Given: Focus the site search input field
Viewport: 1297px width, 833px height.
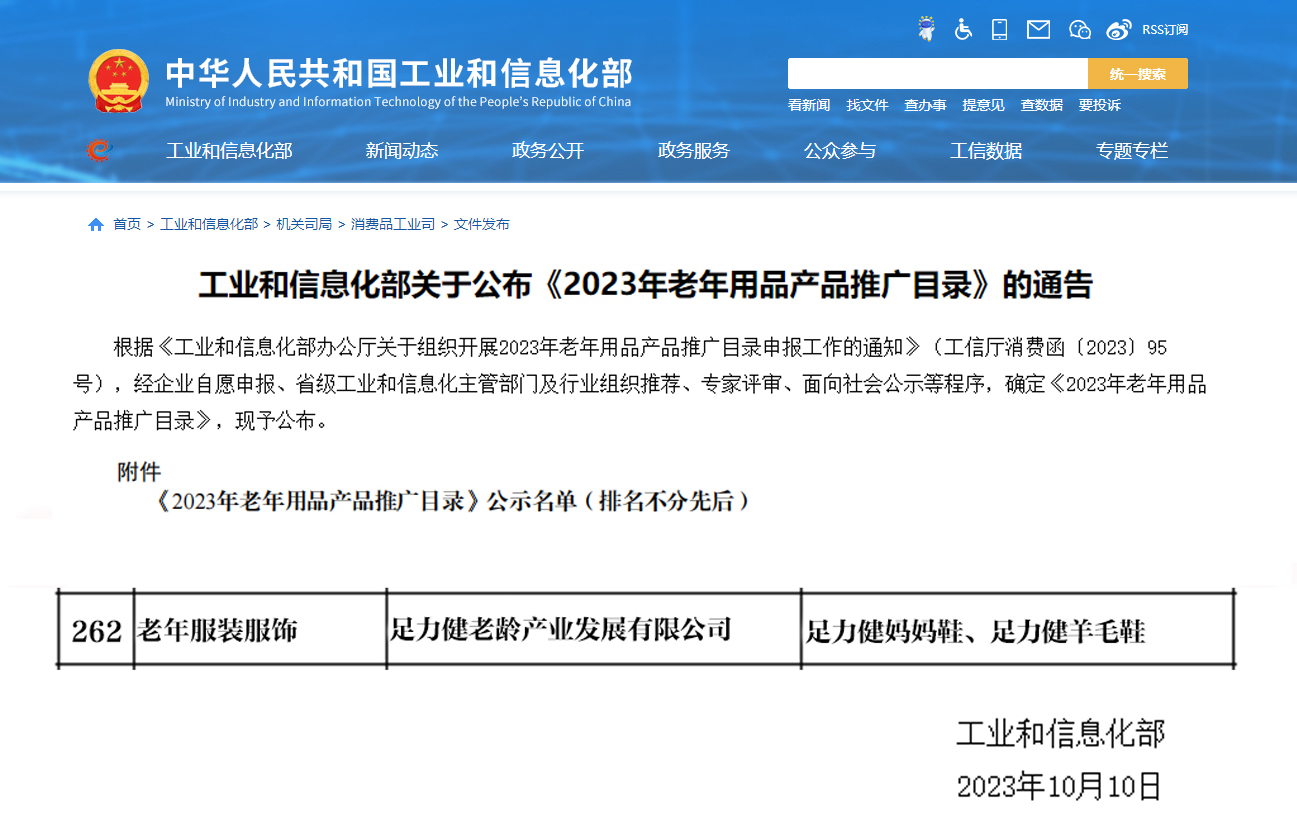Looking at the screenshot, I should pyautogui.click(x=938, y=74).
